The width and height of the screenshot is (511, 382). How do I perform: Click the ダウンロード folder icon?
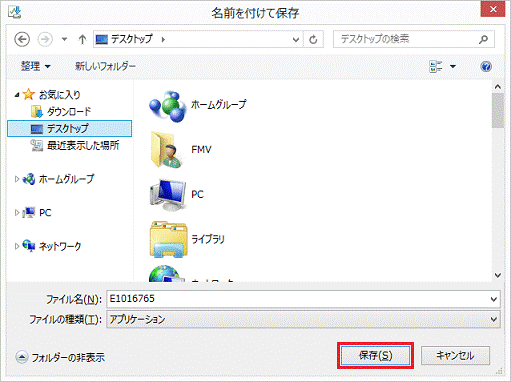(x=37, y=112)
